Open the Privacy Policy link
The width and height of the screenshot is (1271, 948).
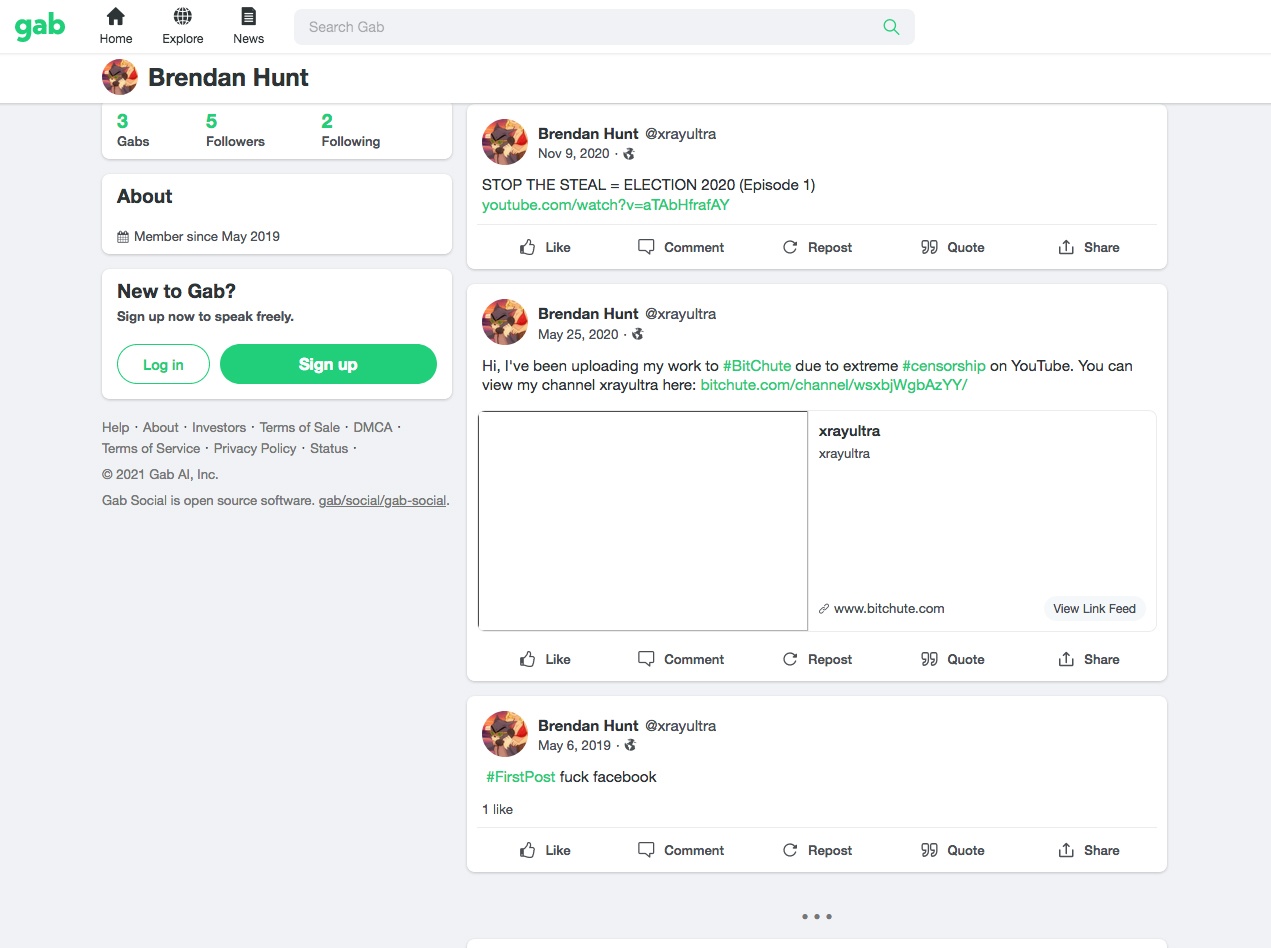255,448
